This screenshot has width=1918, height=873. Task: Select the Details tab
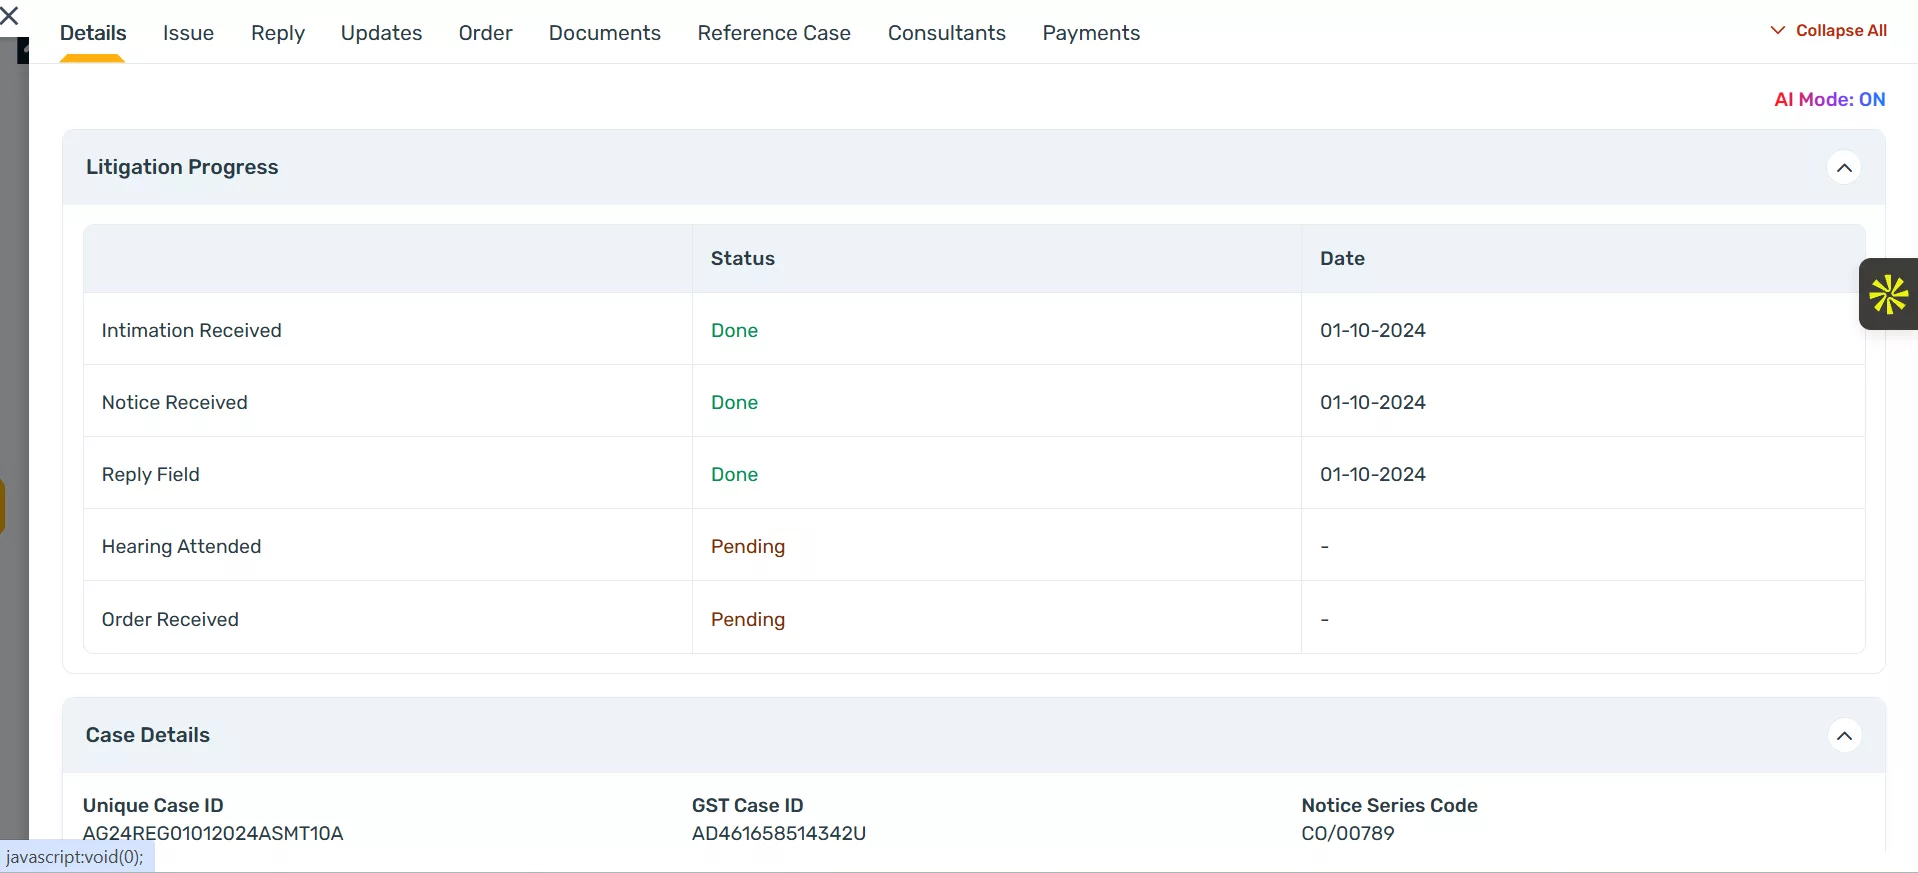point(93,33)
